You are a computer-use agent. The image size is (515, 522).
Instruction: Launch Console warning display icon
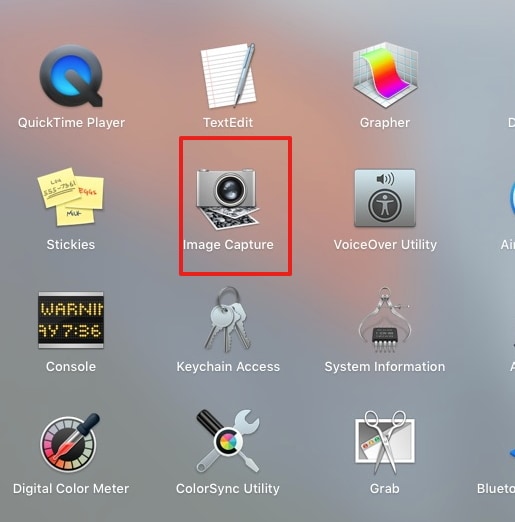click(x=71, y=320)
